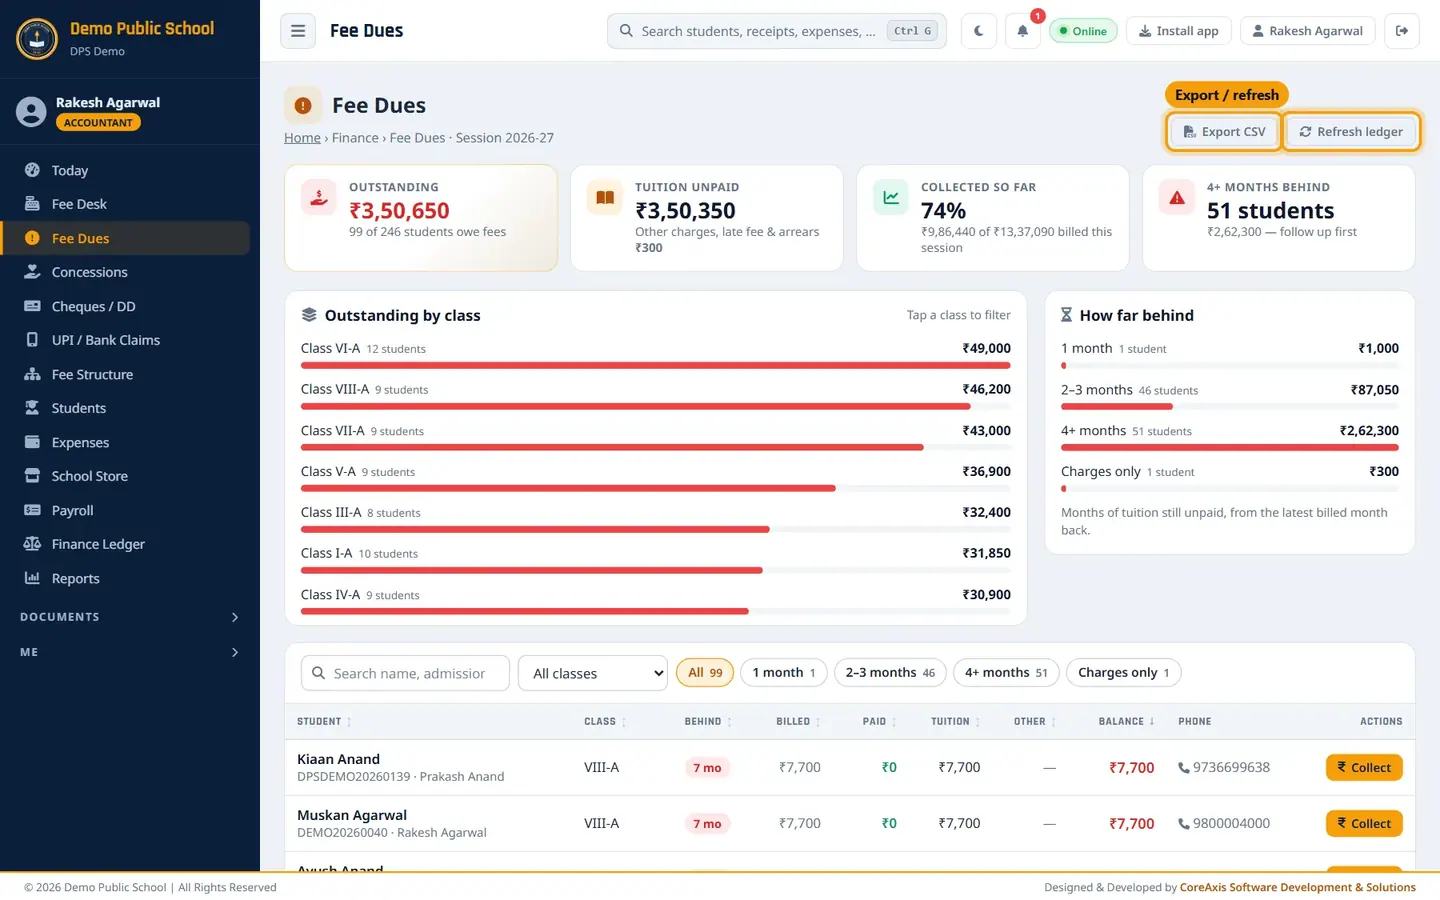Click the logout icon in header

click(x=1402, y=31)
